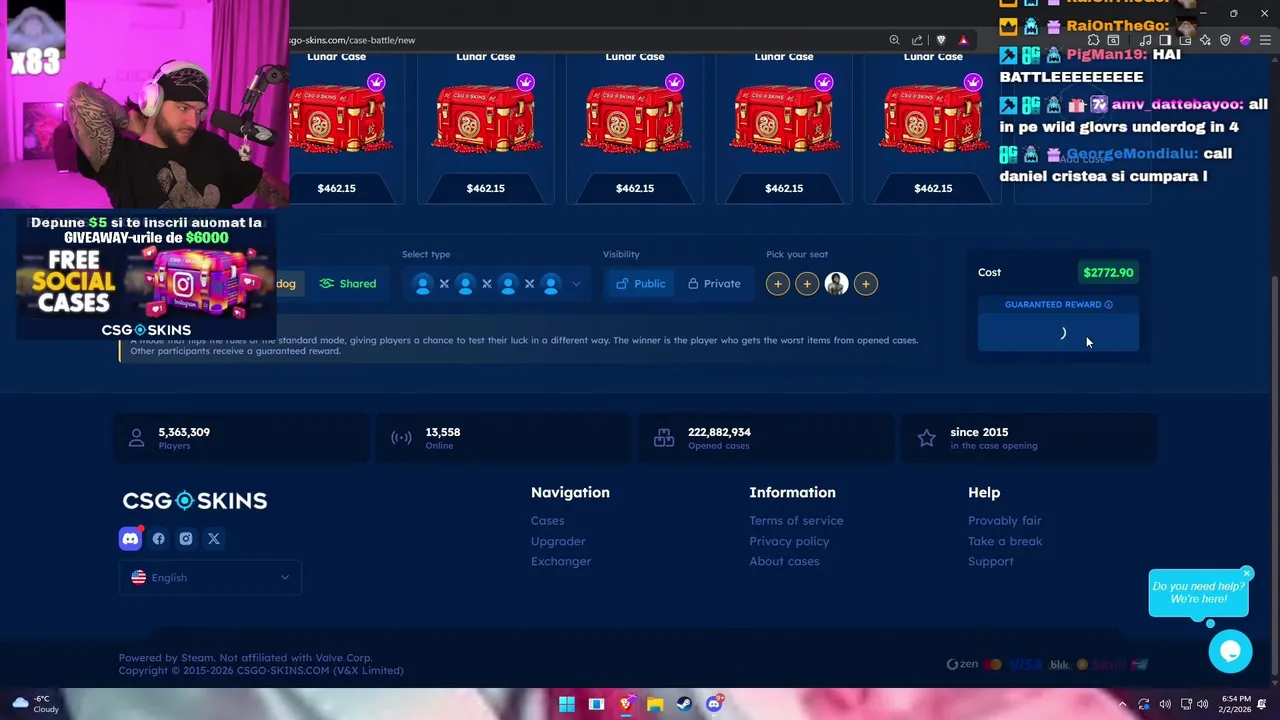Open the Brave wallet icon
This screenshot has width=1280, height=720.
point(1185,40)
